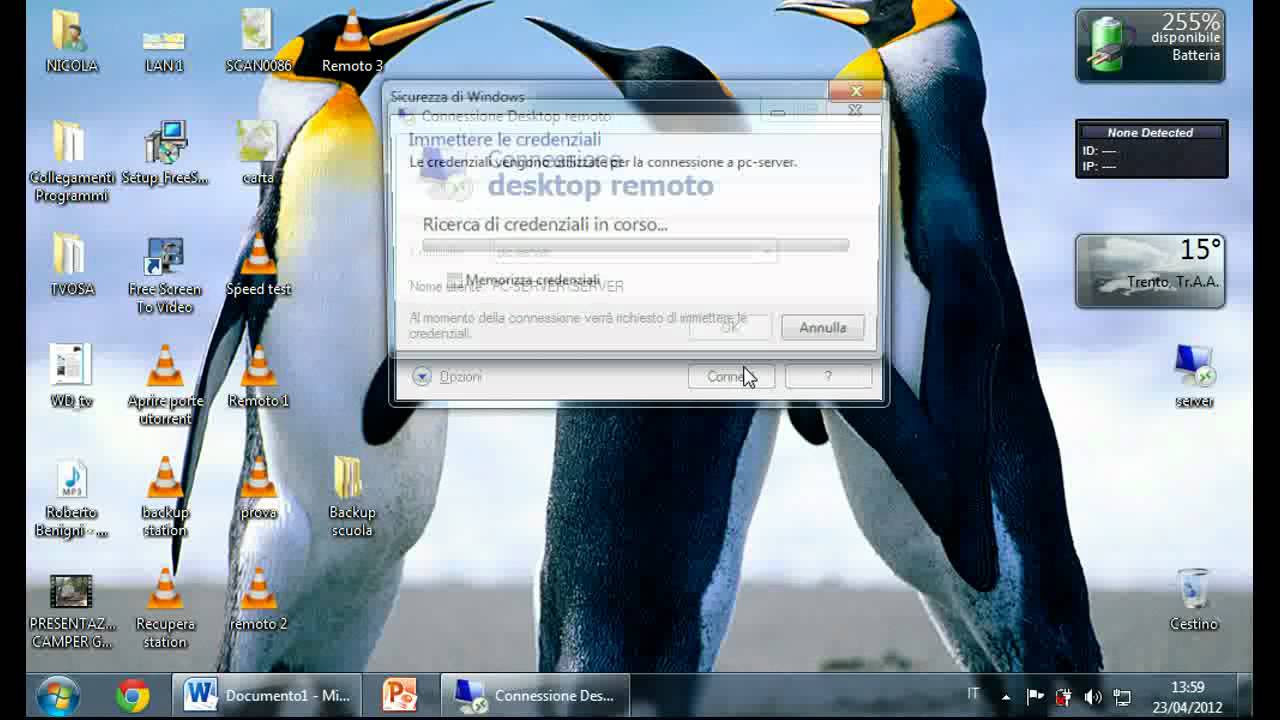Open the Action Center flag icon
The height and width of the screenshot is (720, 1280).
pyautogui.click(x=1035, y=697)
